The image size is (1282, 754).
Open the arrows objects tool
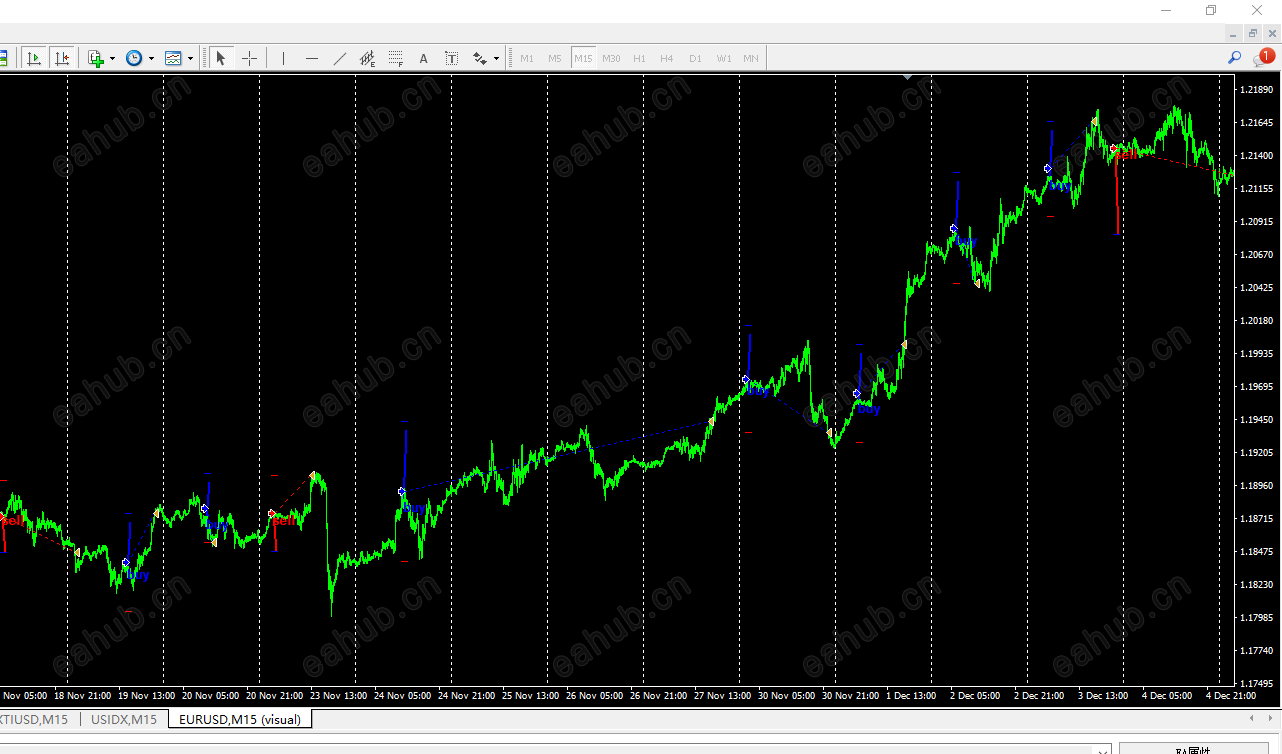480,58
